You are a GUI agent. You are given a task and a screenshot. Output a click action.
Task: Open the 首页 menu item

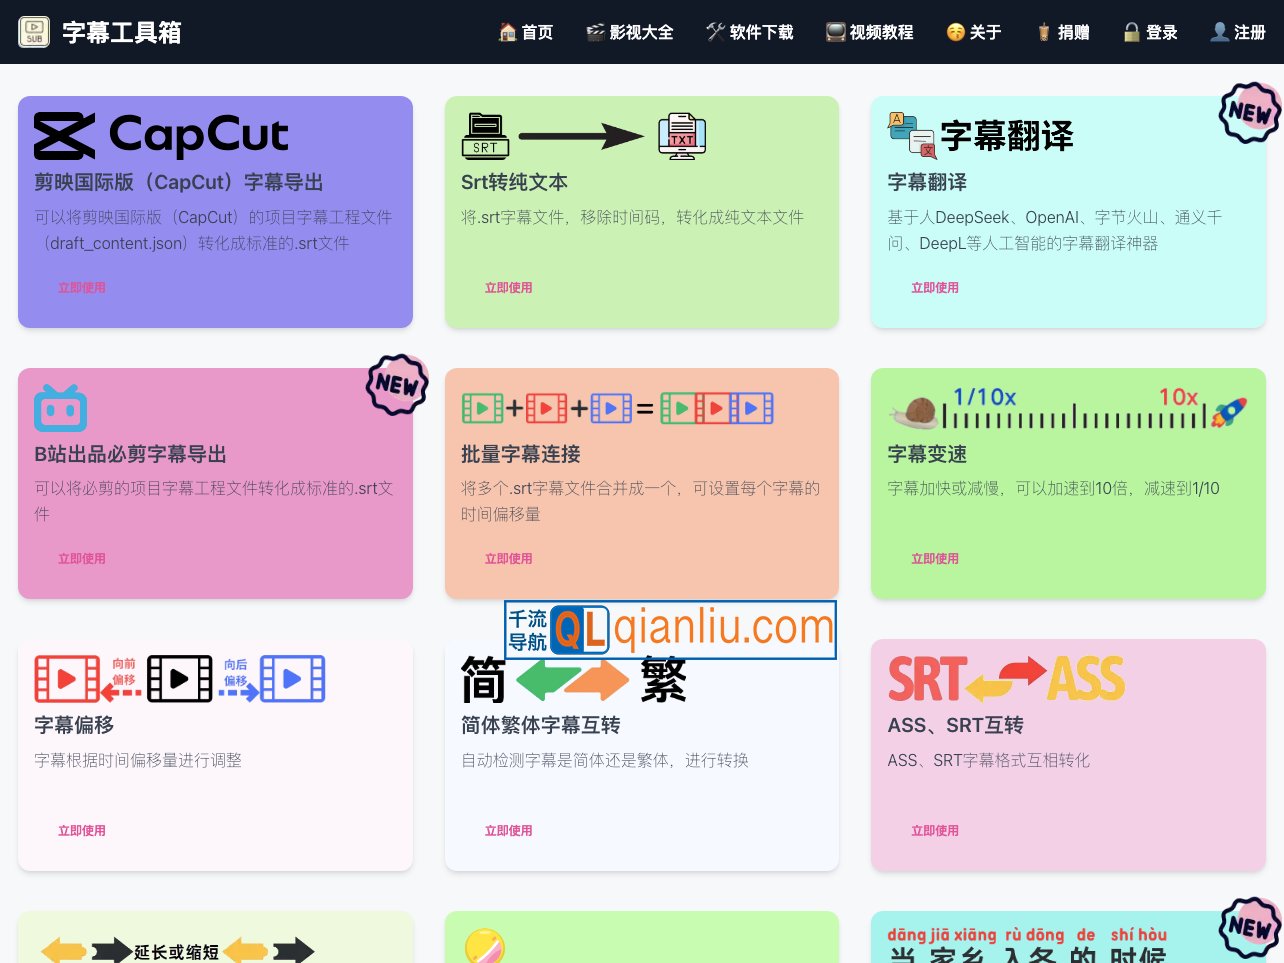coord(526,31)
